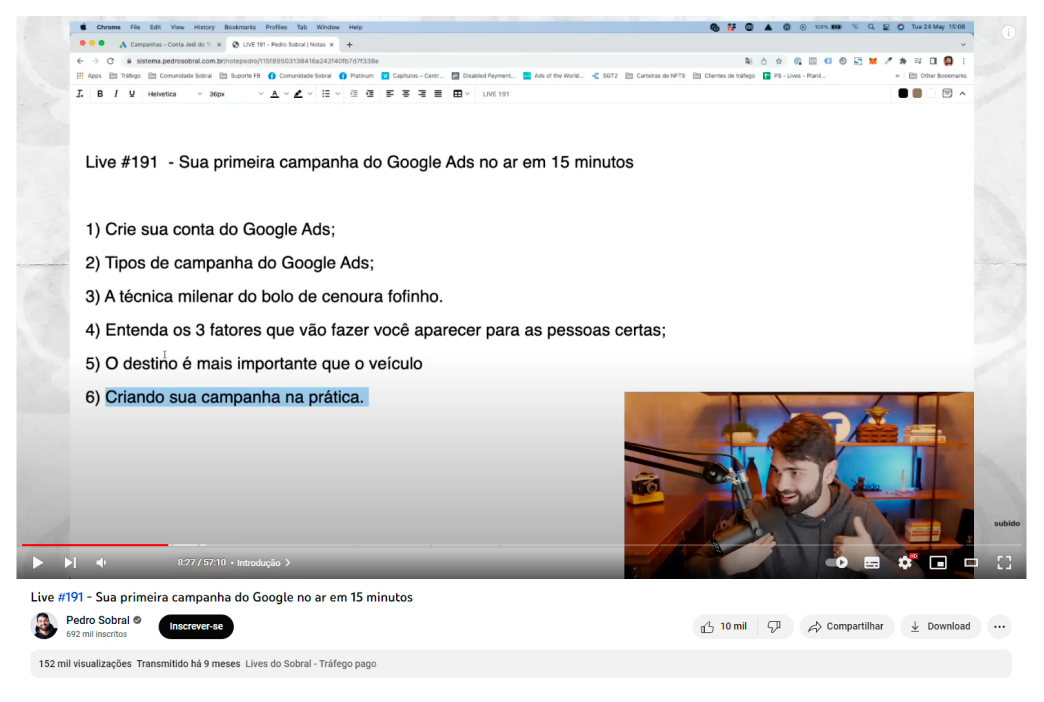The image size is (1044, 702).
Task: Open the Helvetica font dropdown
Action: (x=174, y=94)
